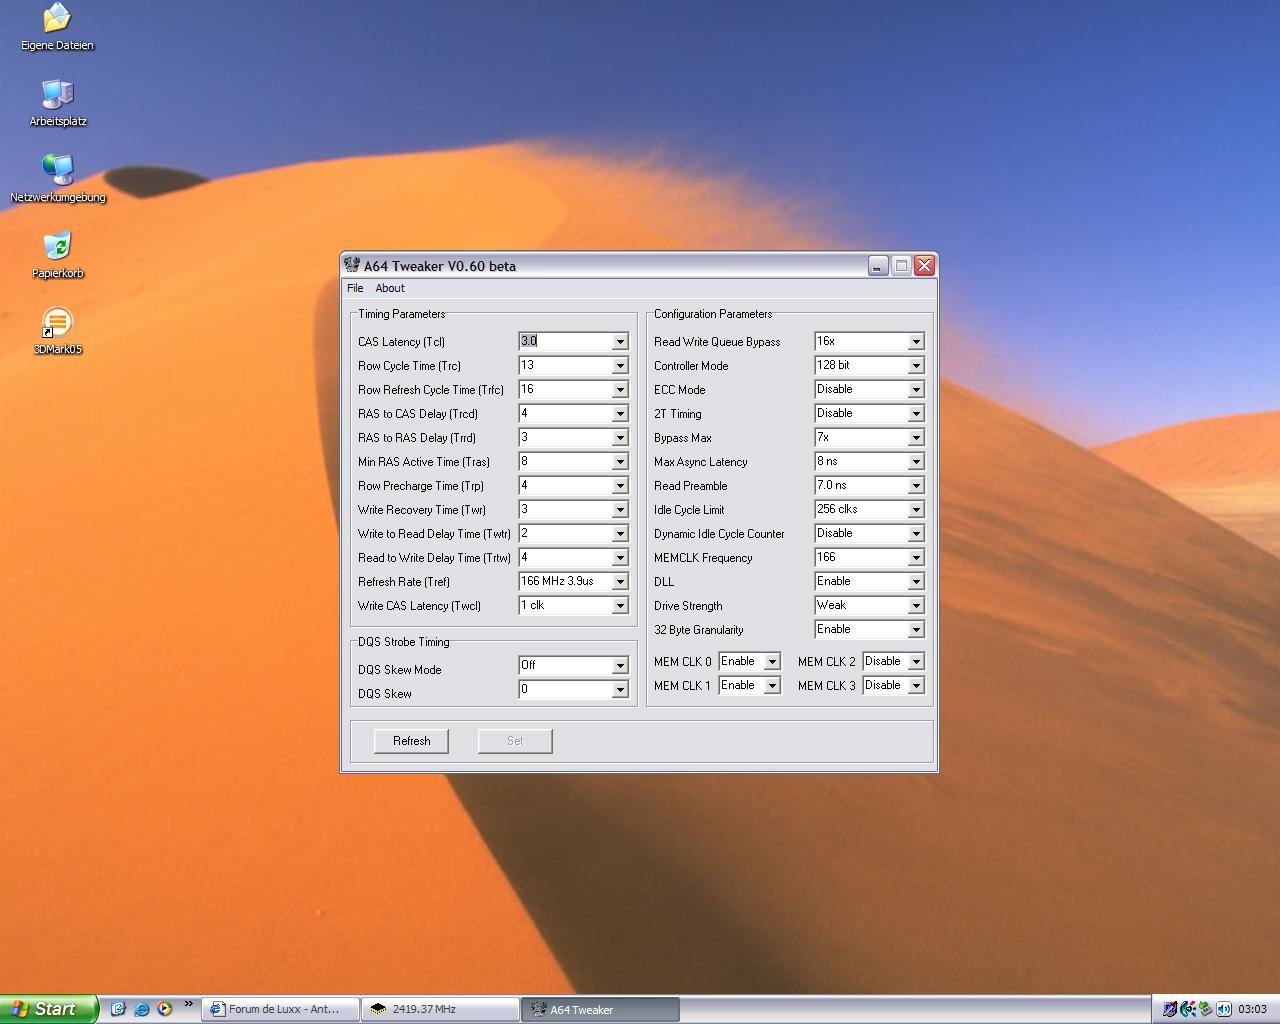This screenshot has height=1024, width=1280.
Task: Click A64 Tweaker taskbar button
Action: coord(600,1009)
